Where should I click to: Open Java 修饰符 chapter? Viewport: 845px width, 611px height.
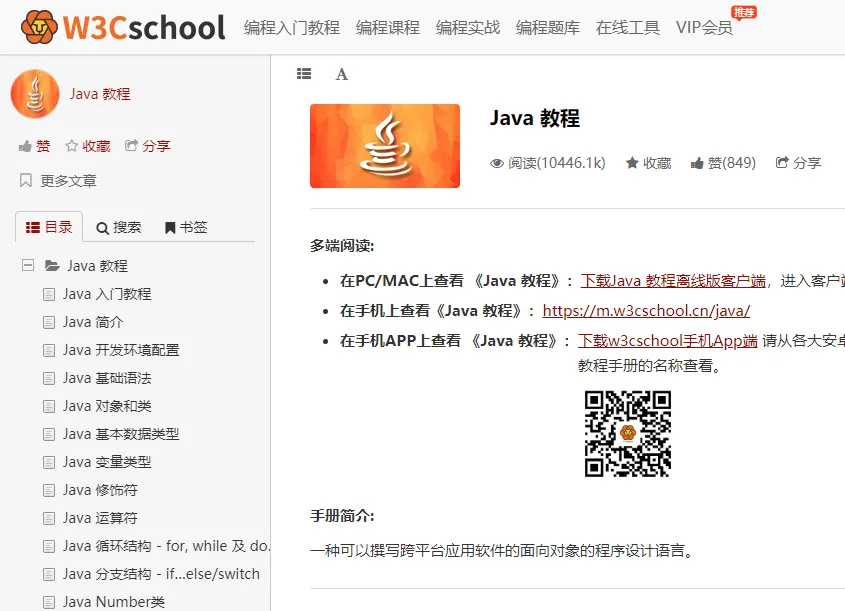click(x=100, y=490)
